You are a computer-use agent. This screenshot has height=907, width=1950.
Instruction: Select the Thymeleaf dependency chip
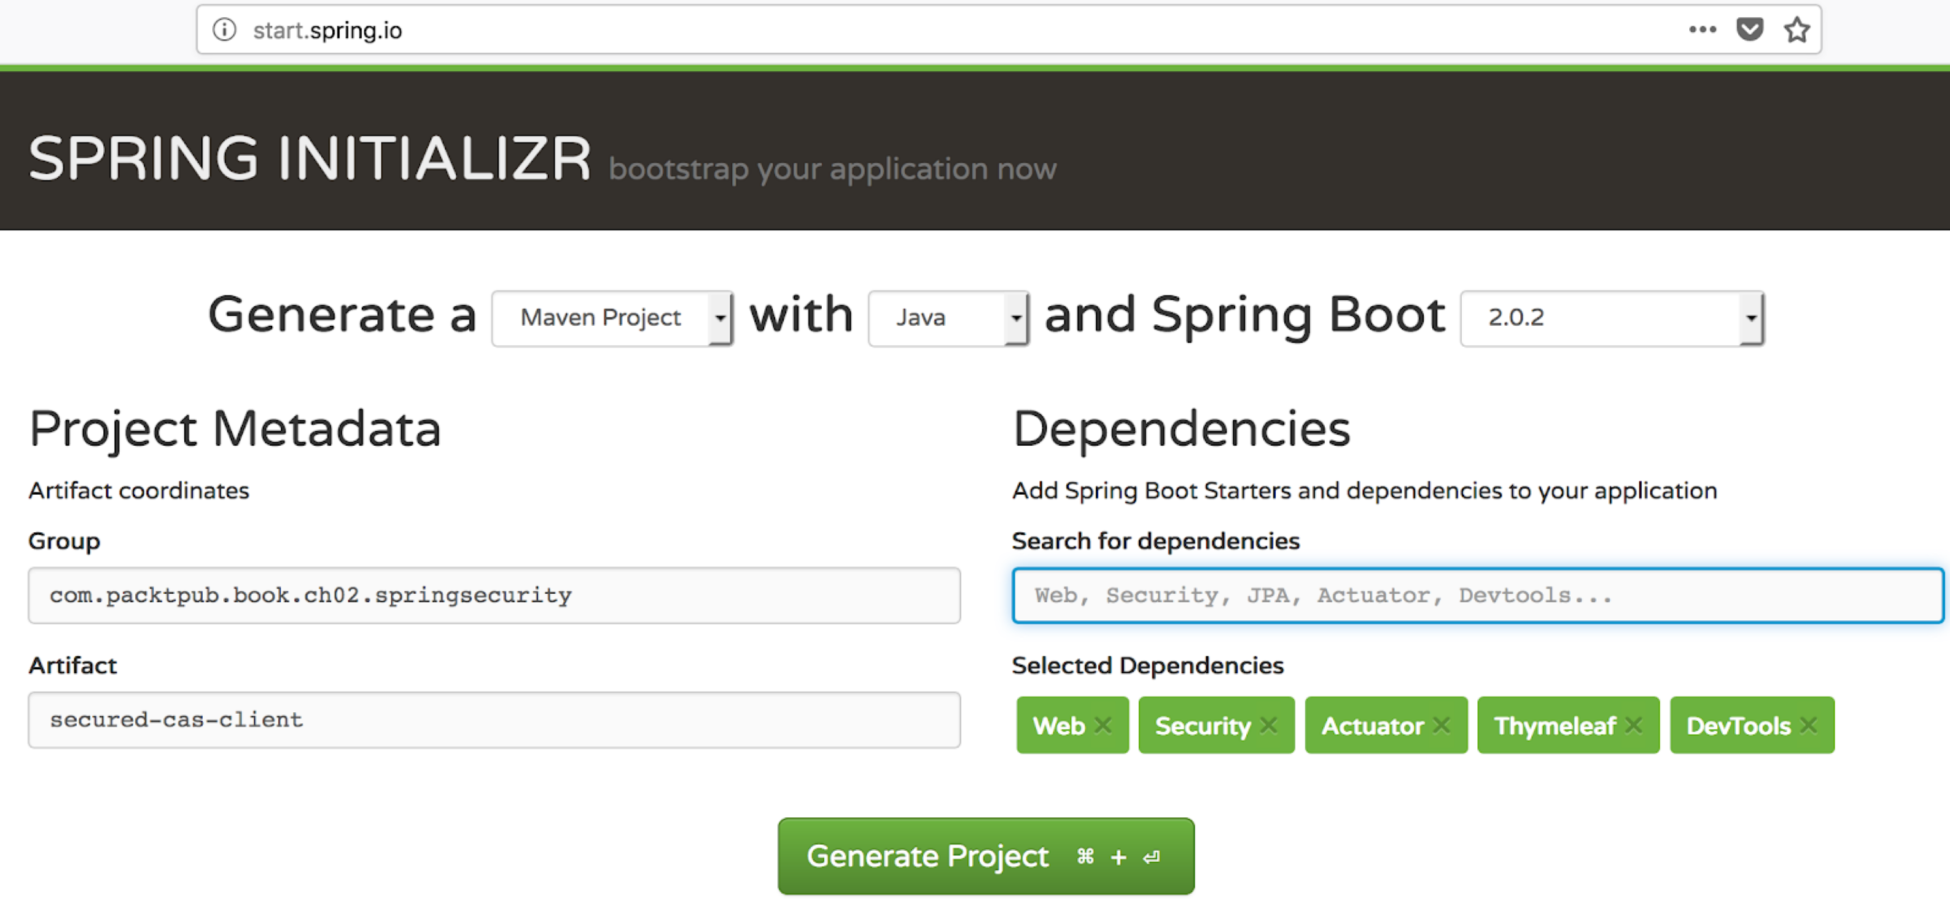point(1554,725)
